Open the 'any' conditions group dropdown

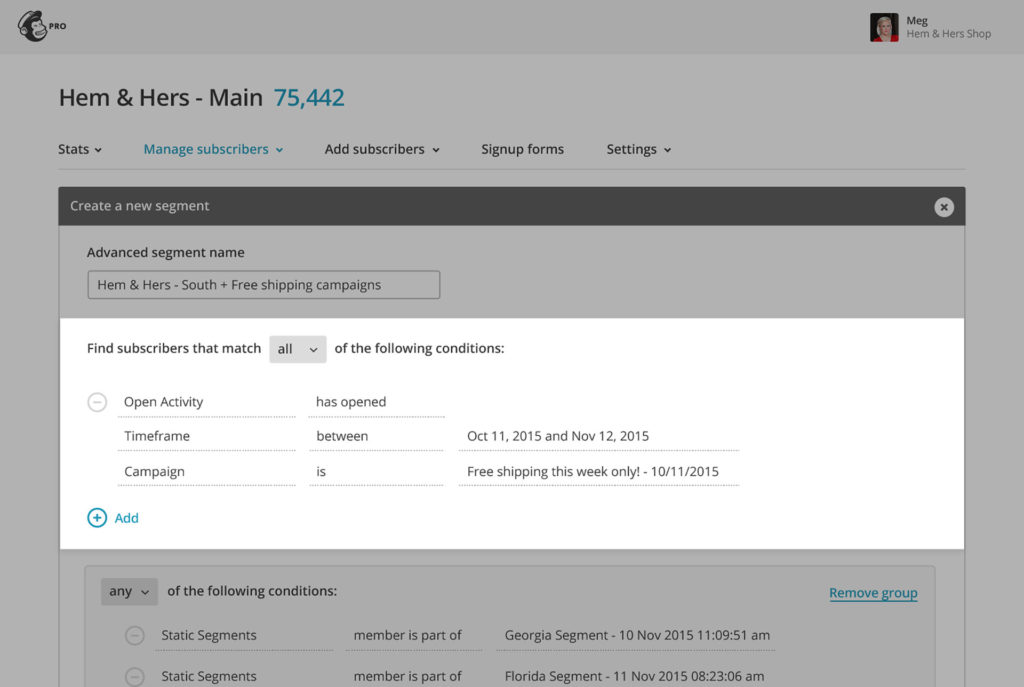pyautogui.click(x=128, y=591)
